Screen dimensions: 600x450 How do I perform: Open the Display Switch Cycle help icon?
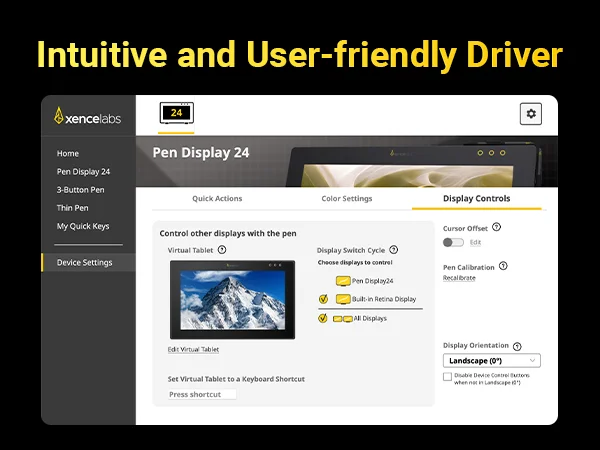coord(393,250)
